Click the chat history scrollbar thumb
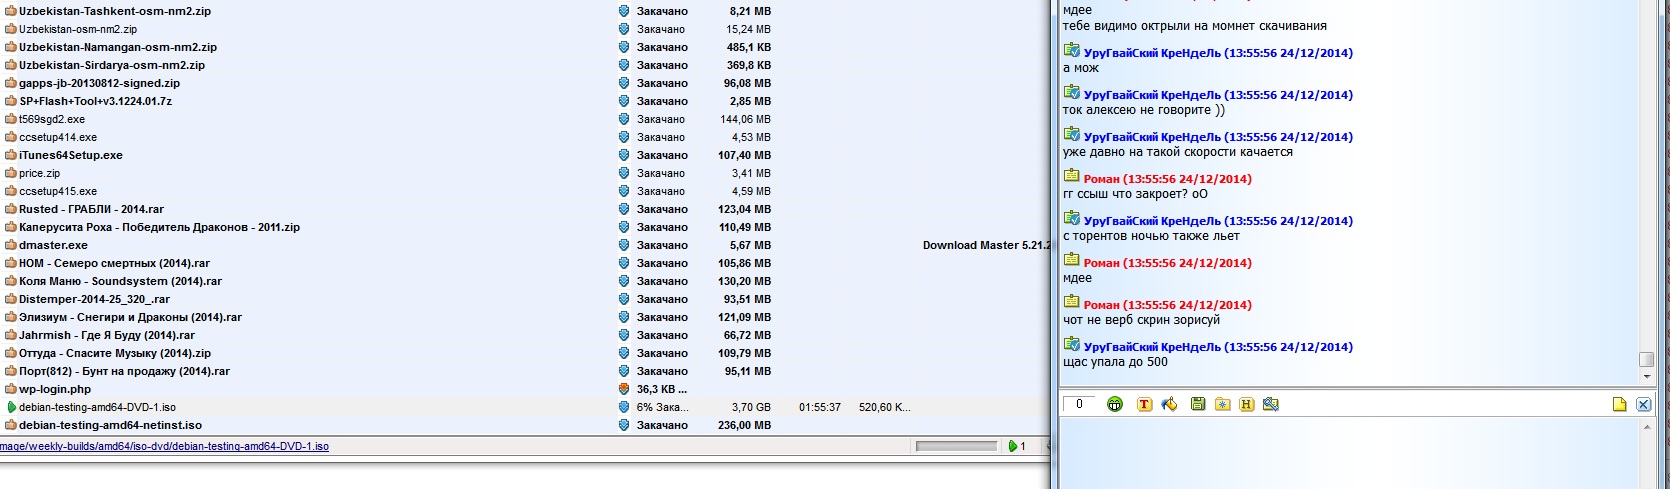This screenshot has height=489, width=1670. pos(1646,360)
